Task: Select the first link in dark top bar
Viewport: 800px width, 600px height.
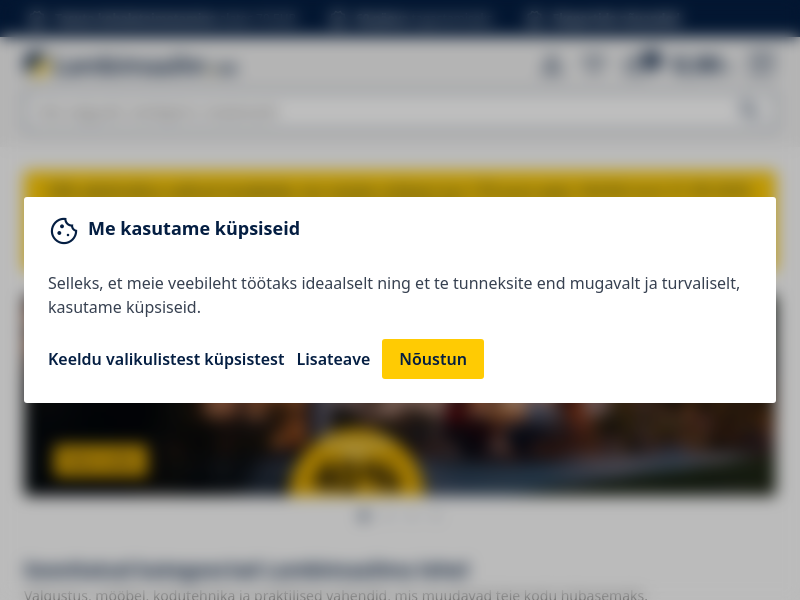Action: pyautogui.click(x=162, y=18)
